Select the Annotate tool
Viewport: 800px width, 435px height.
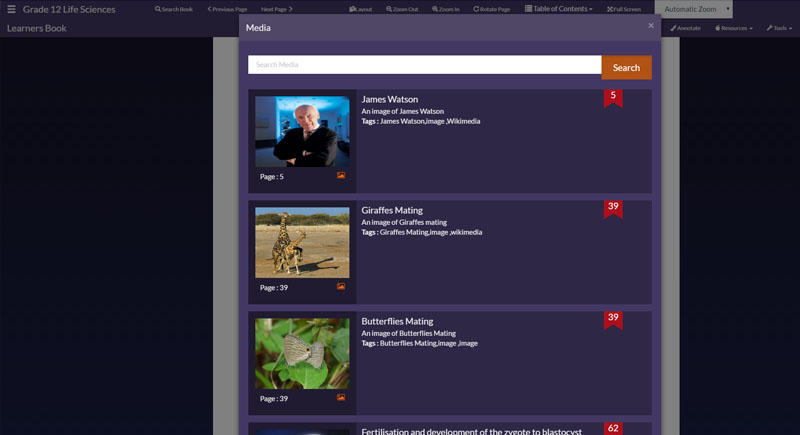(x=685, y=28)
